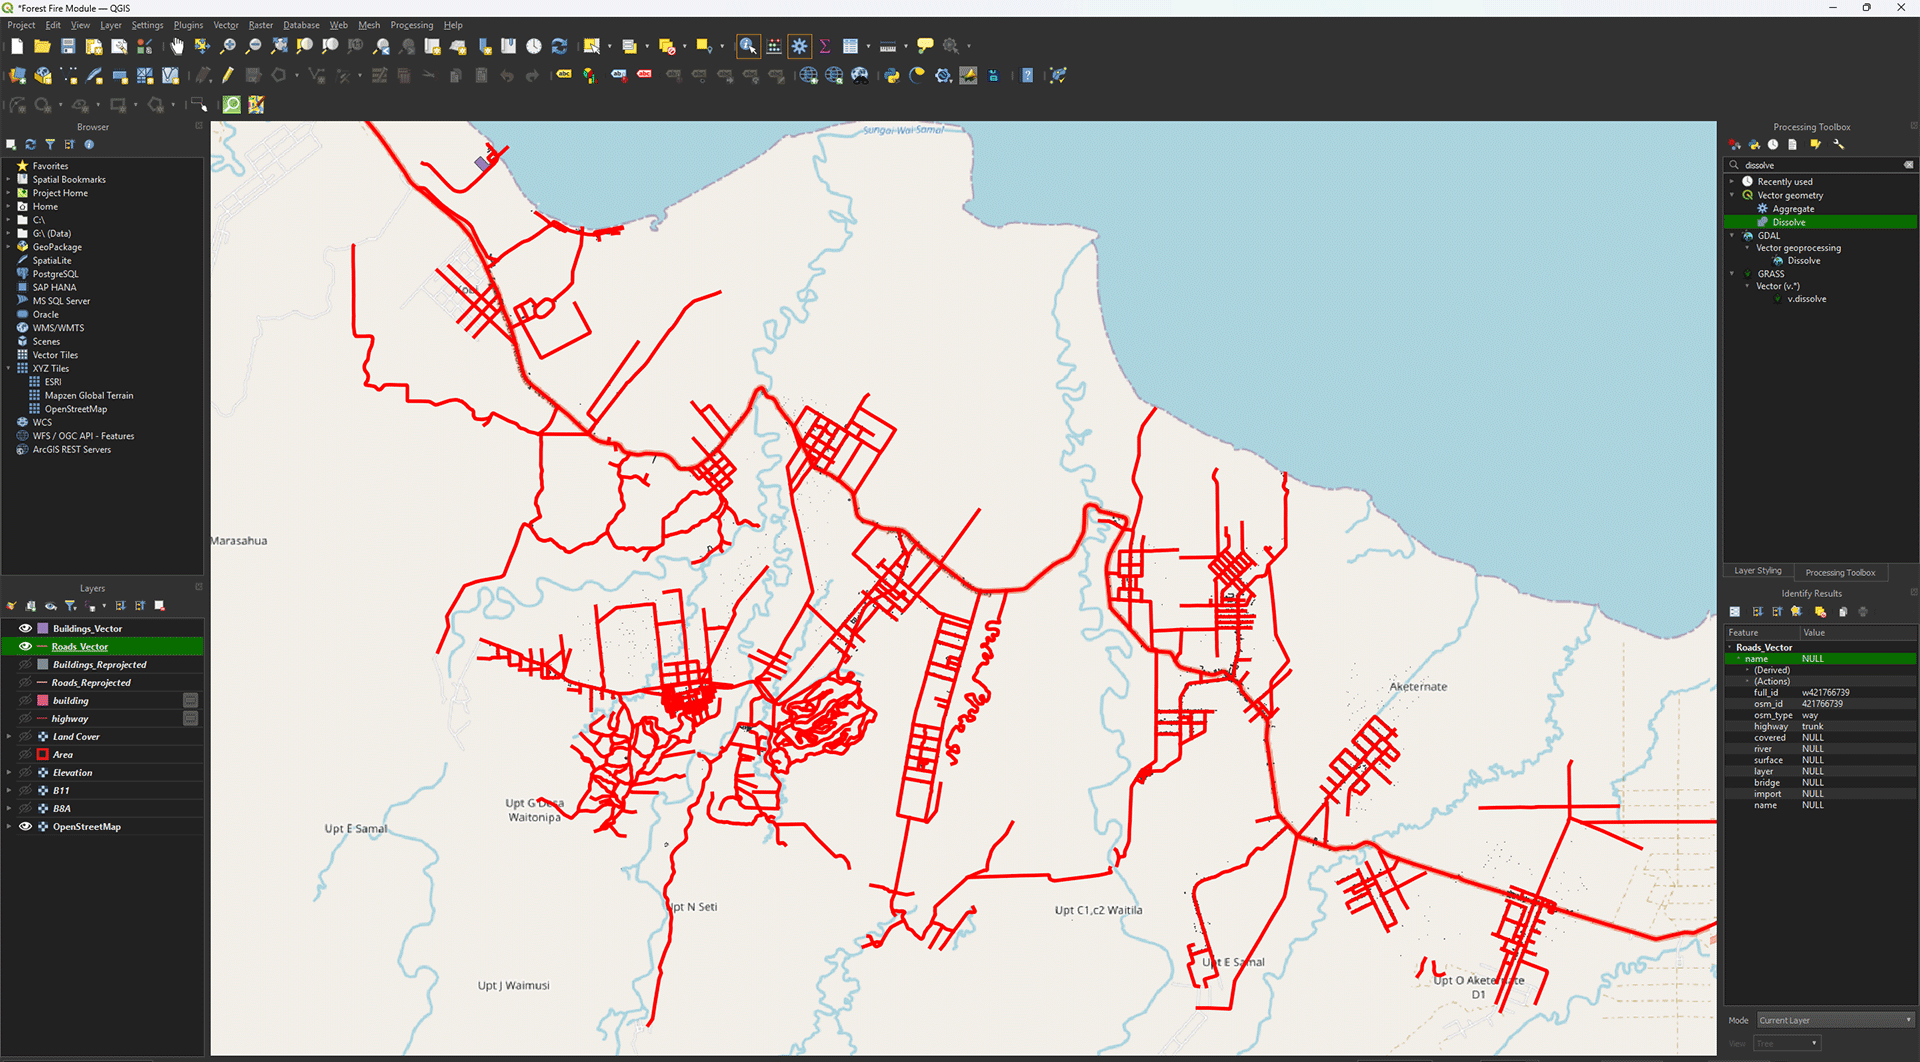Image resolution: width=1920 pixels, height=1062 pixels.
Task: Hide the Buildings_Vector layer
Action: click(25, 629)
